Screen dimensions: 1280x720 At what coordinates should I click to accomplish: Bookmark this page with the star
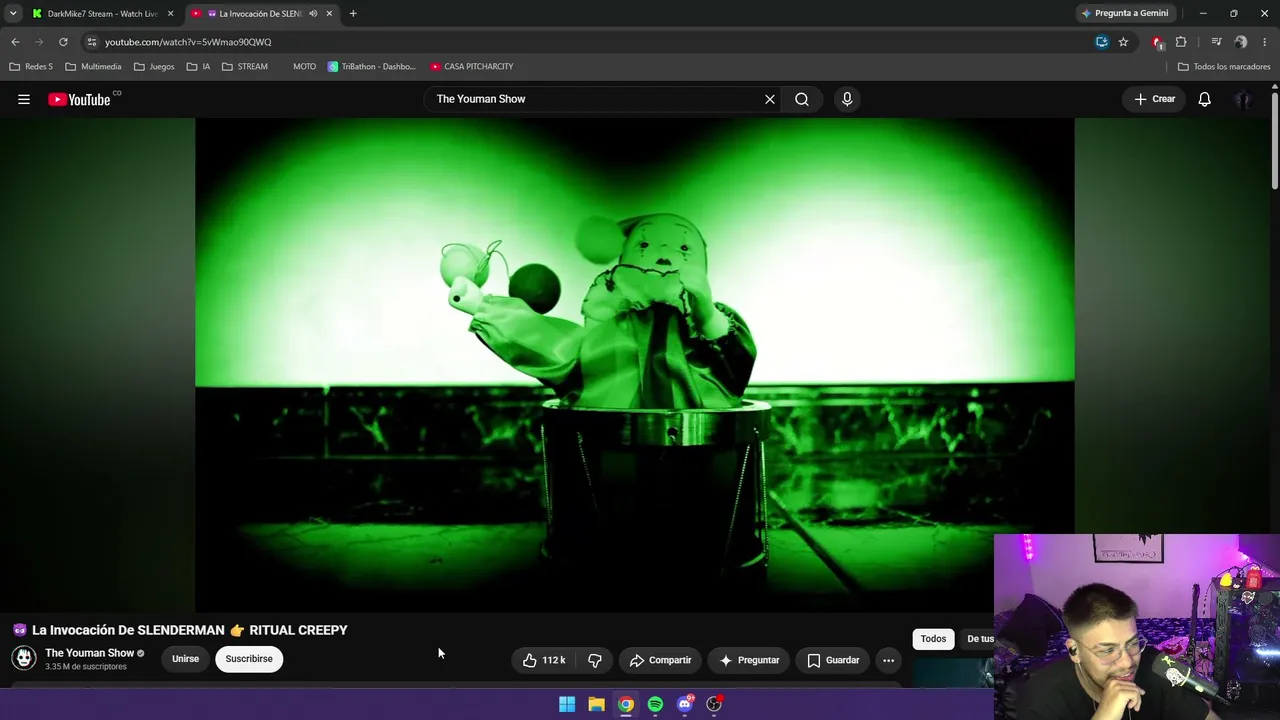tap(1123, 42)
